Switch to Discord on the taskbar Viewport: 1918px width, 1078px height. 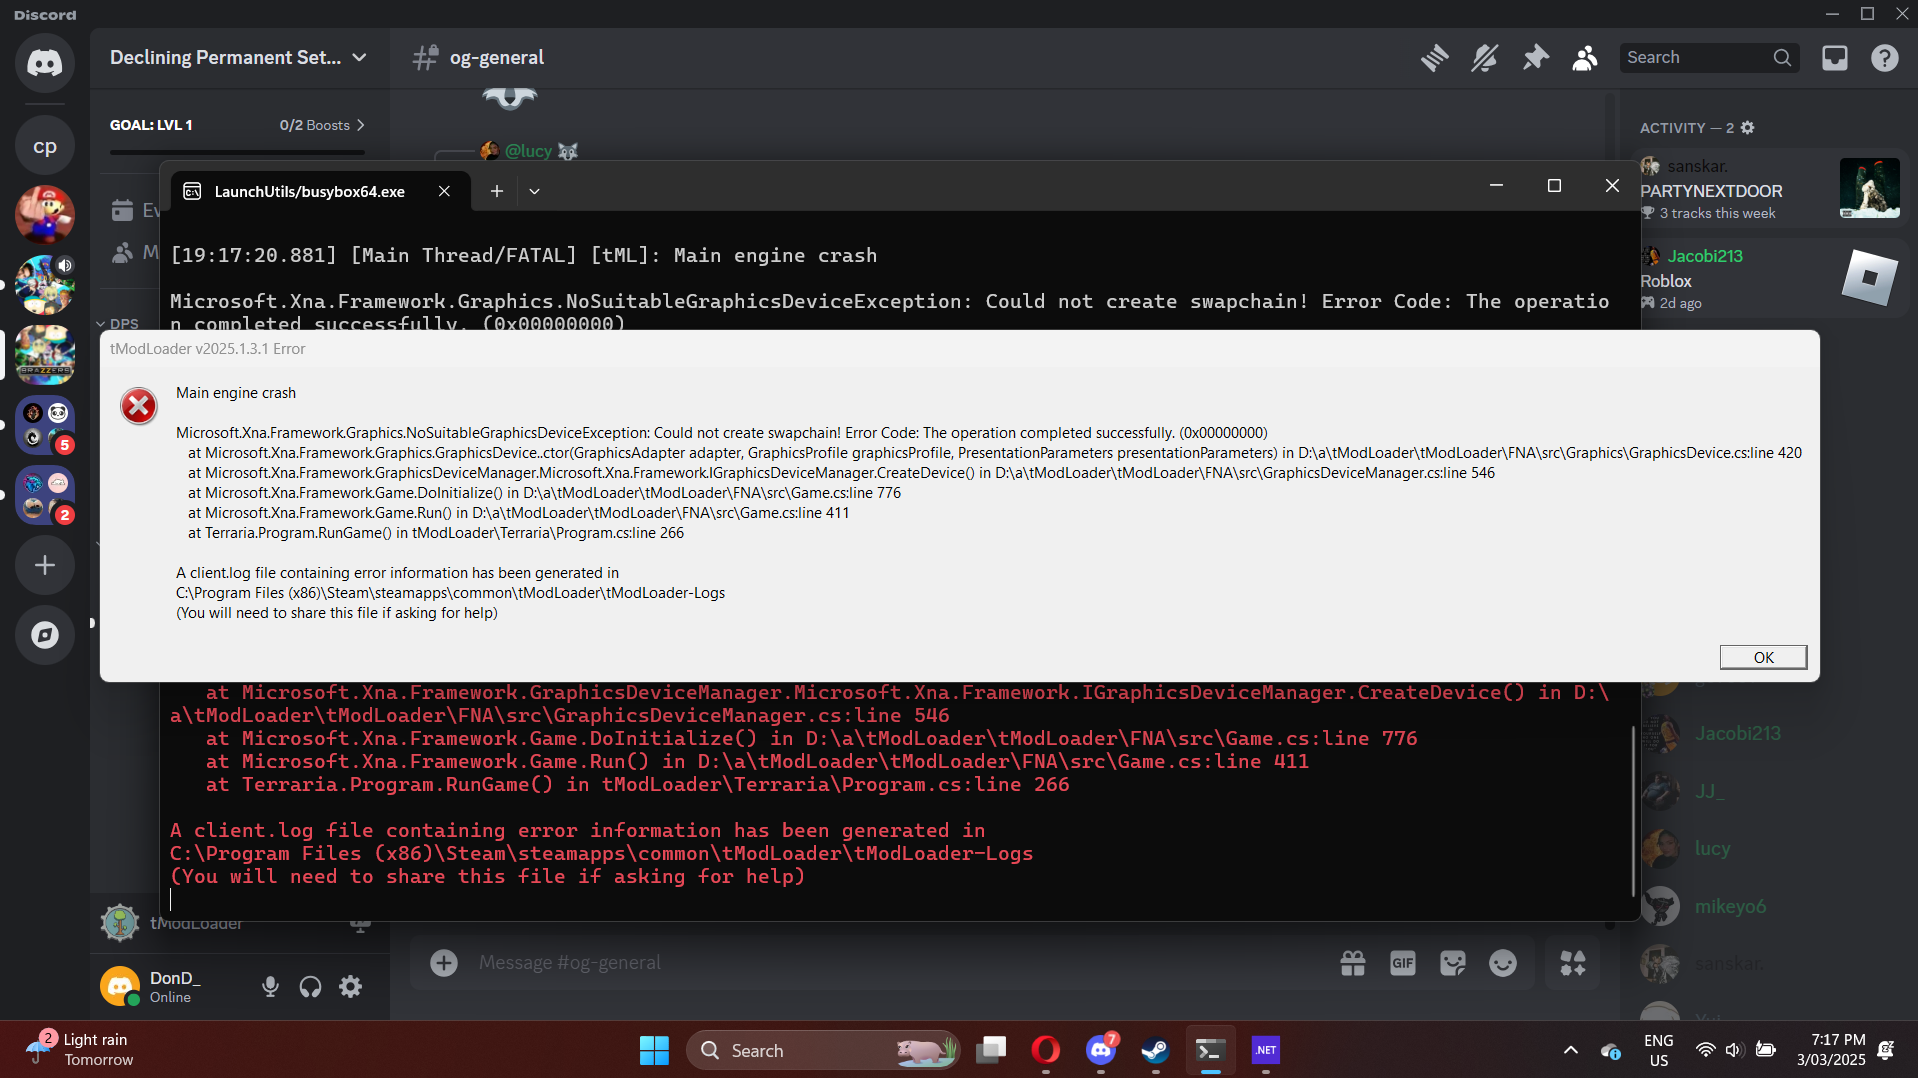coord(1101,1050)
